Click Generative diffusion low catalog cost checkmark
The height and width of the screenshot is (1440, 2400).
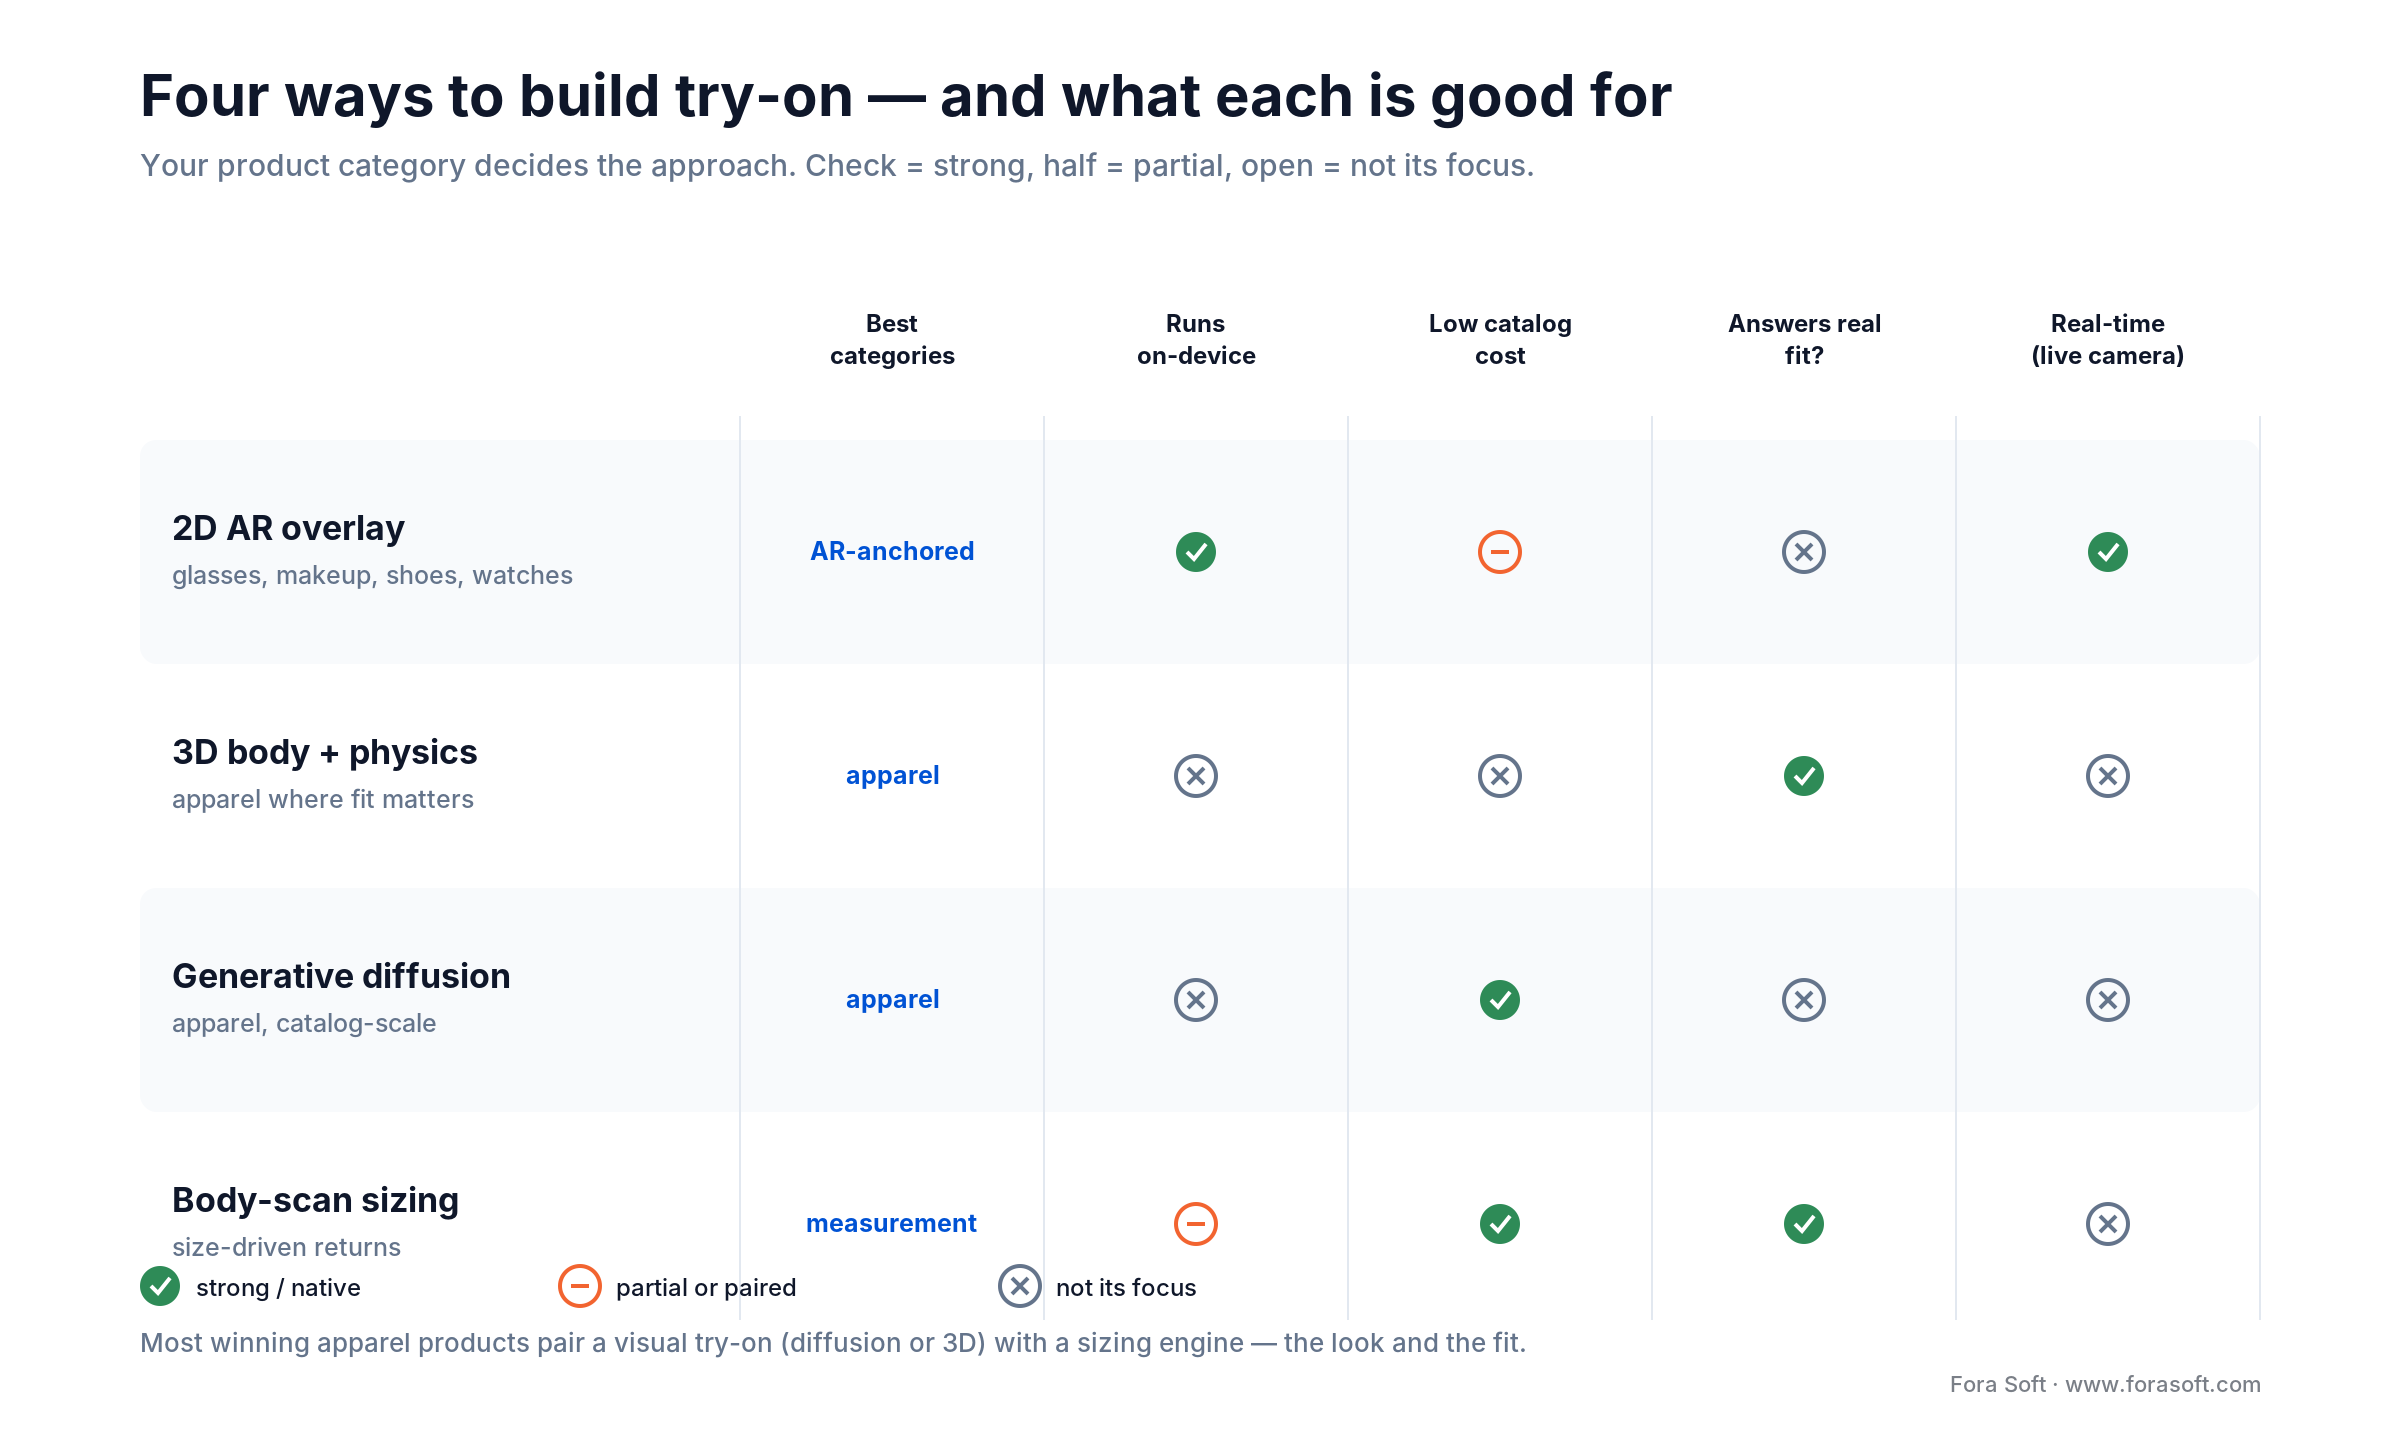[x=1499, y=1000]
